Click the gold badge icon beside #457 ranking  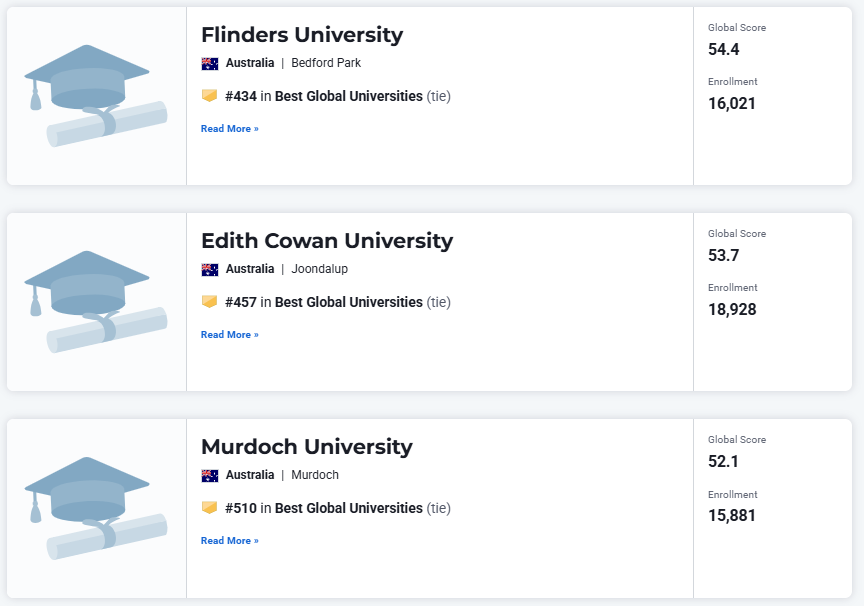pos(209,301)
